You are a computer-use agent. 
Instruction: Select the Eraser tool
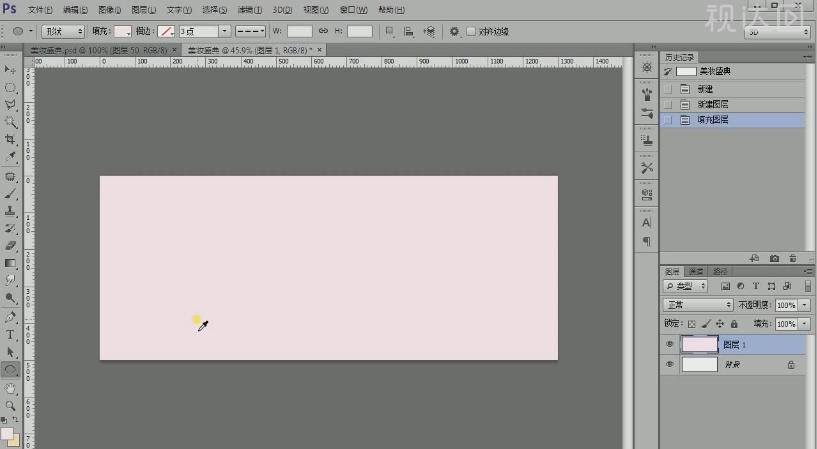coord(10,245)
